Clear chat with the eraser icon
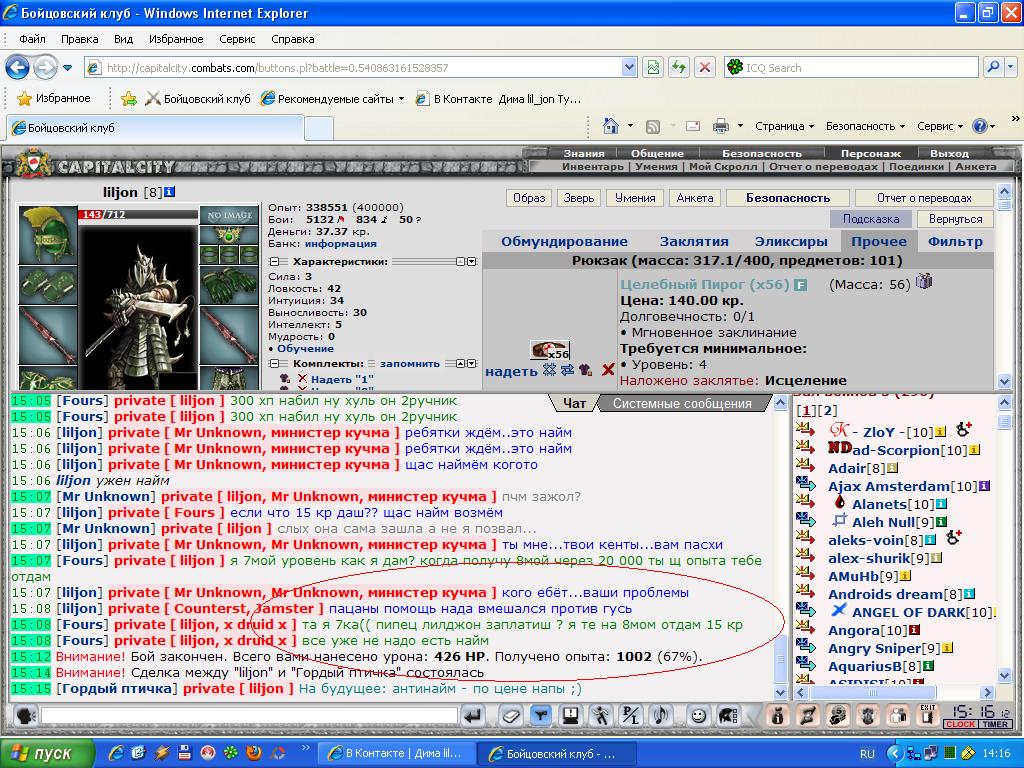The height and width of the screenshot is (768, 1024). pos(509,716)
